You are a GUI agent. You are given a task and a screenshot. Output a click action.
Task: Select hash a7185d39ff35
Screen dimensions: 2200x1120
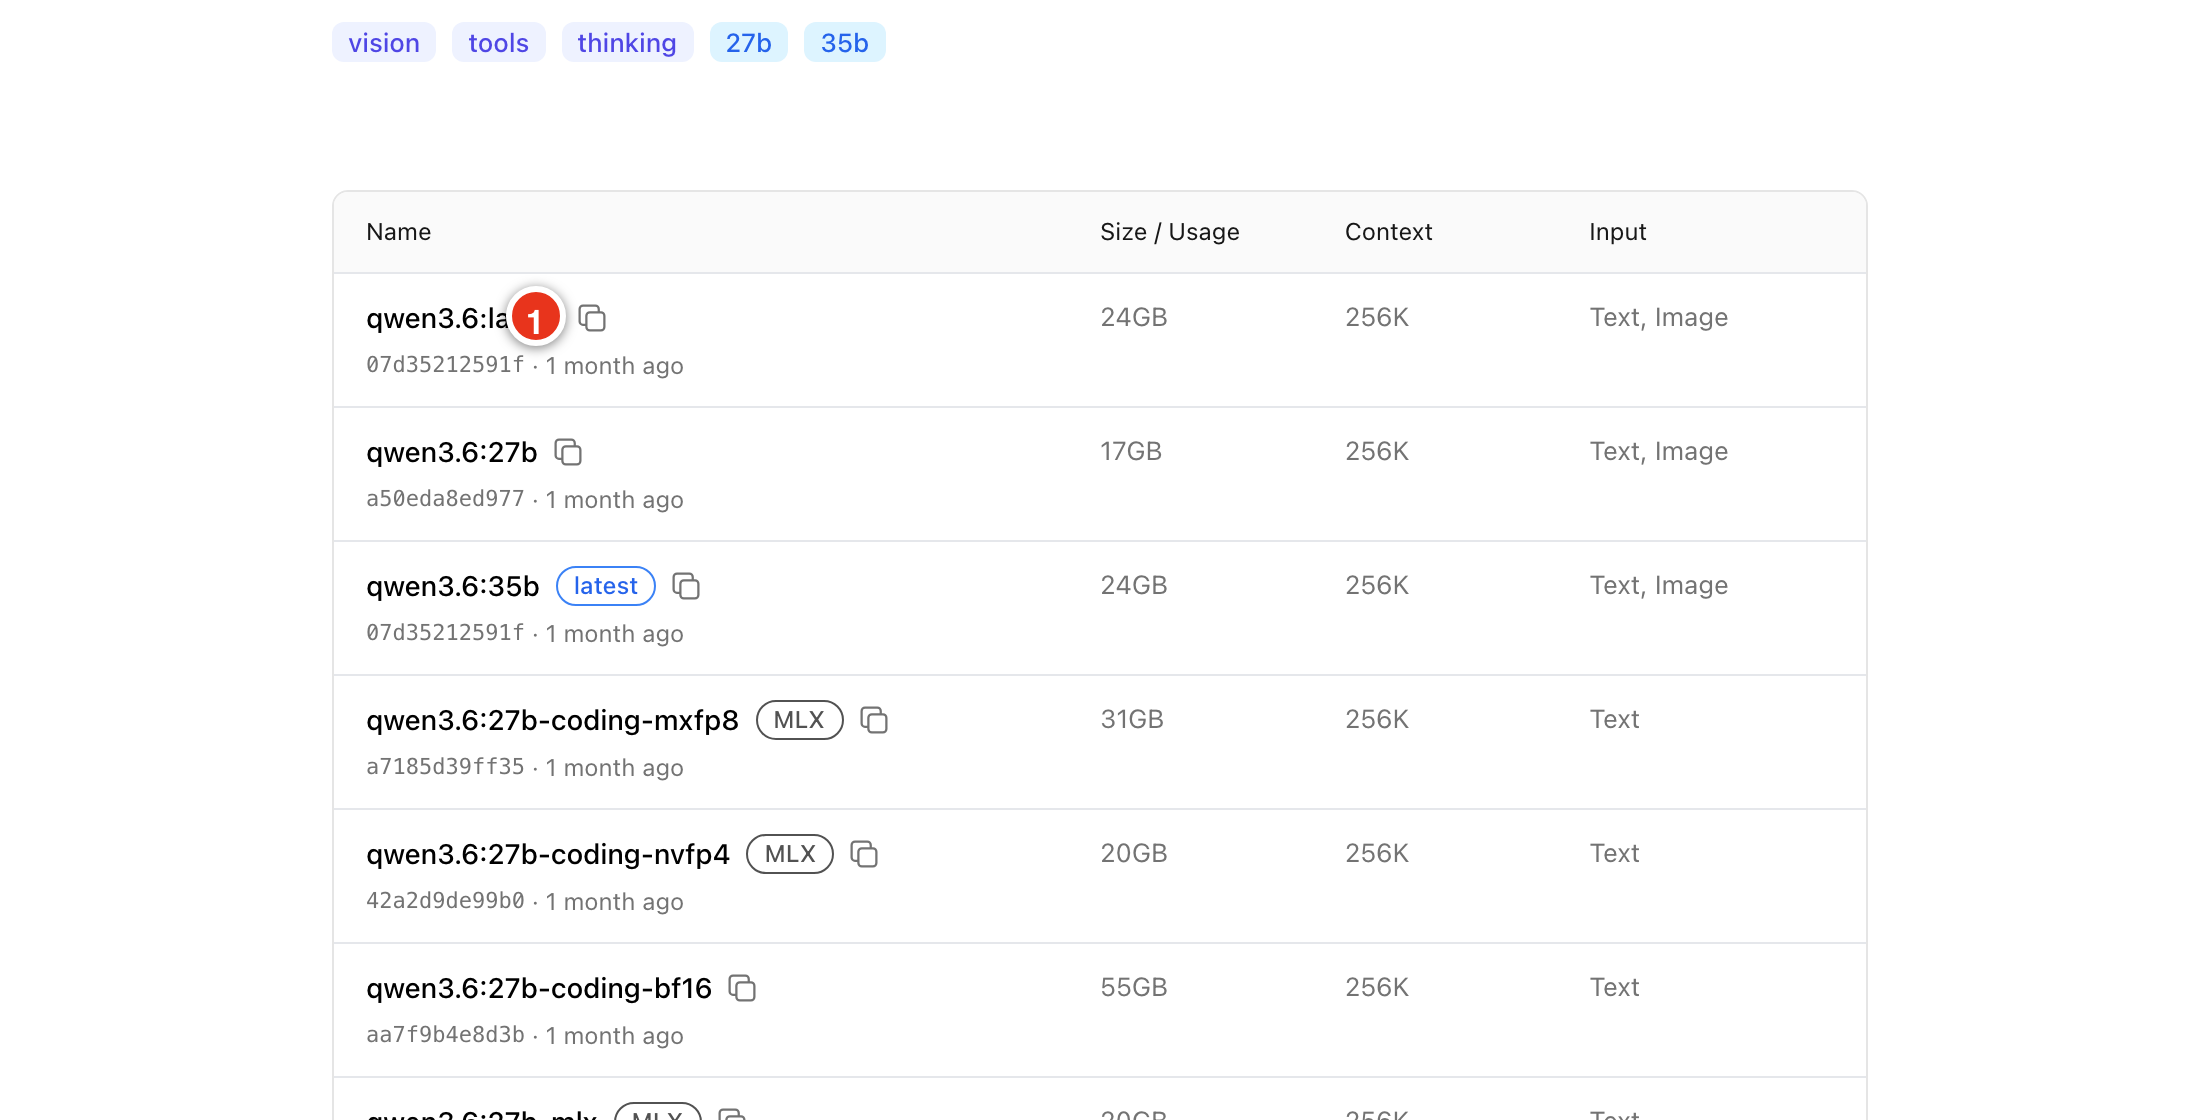445,767
